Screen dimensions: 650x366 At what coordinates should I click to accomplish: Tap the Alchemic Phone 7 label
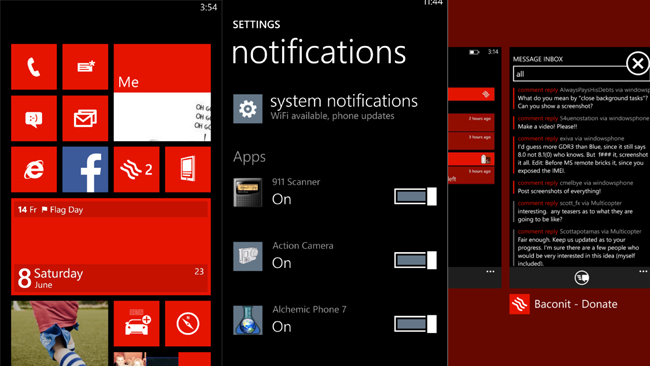pos(309,310)
